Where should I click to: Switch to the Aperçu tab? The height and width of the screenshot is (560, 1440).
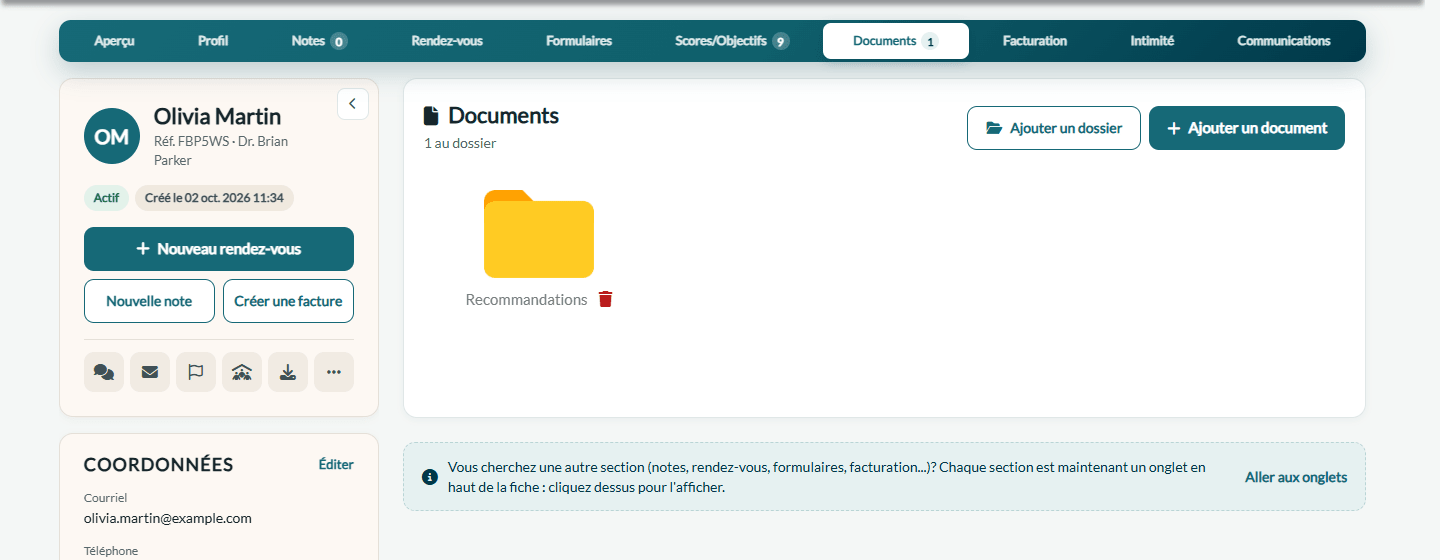pyautogui.click(x=114, y=41)
